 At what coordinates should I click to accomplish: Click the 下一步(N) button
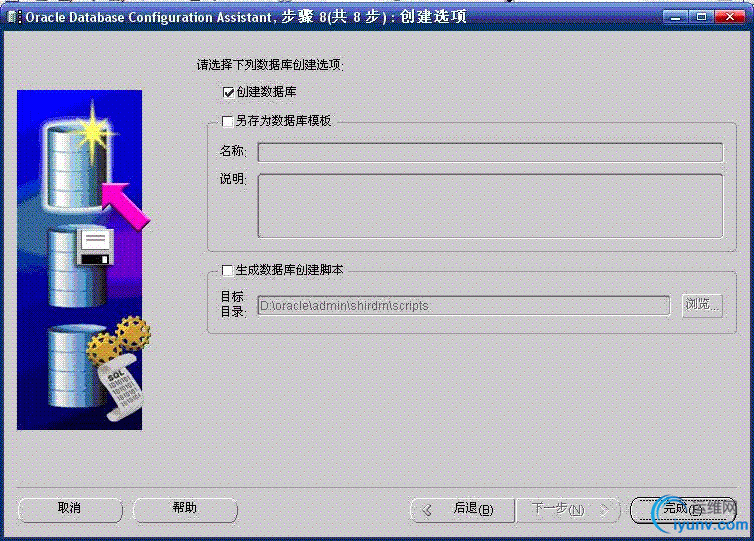coord(568,510)
